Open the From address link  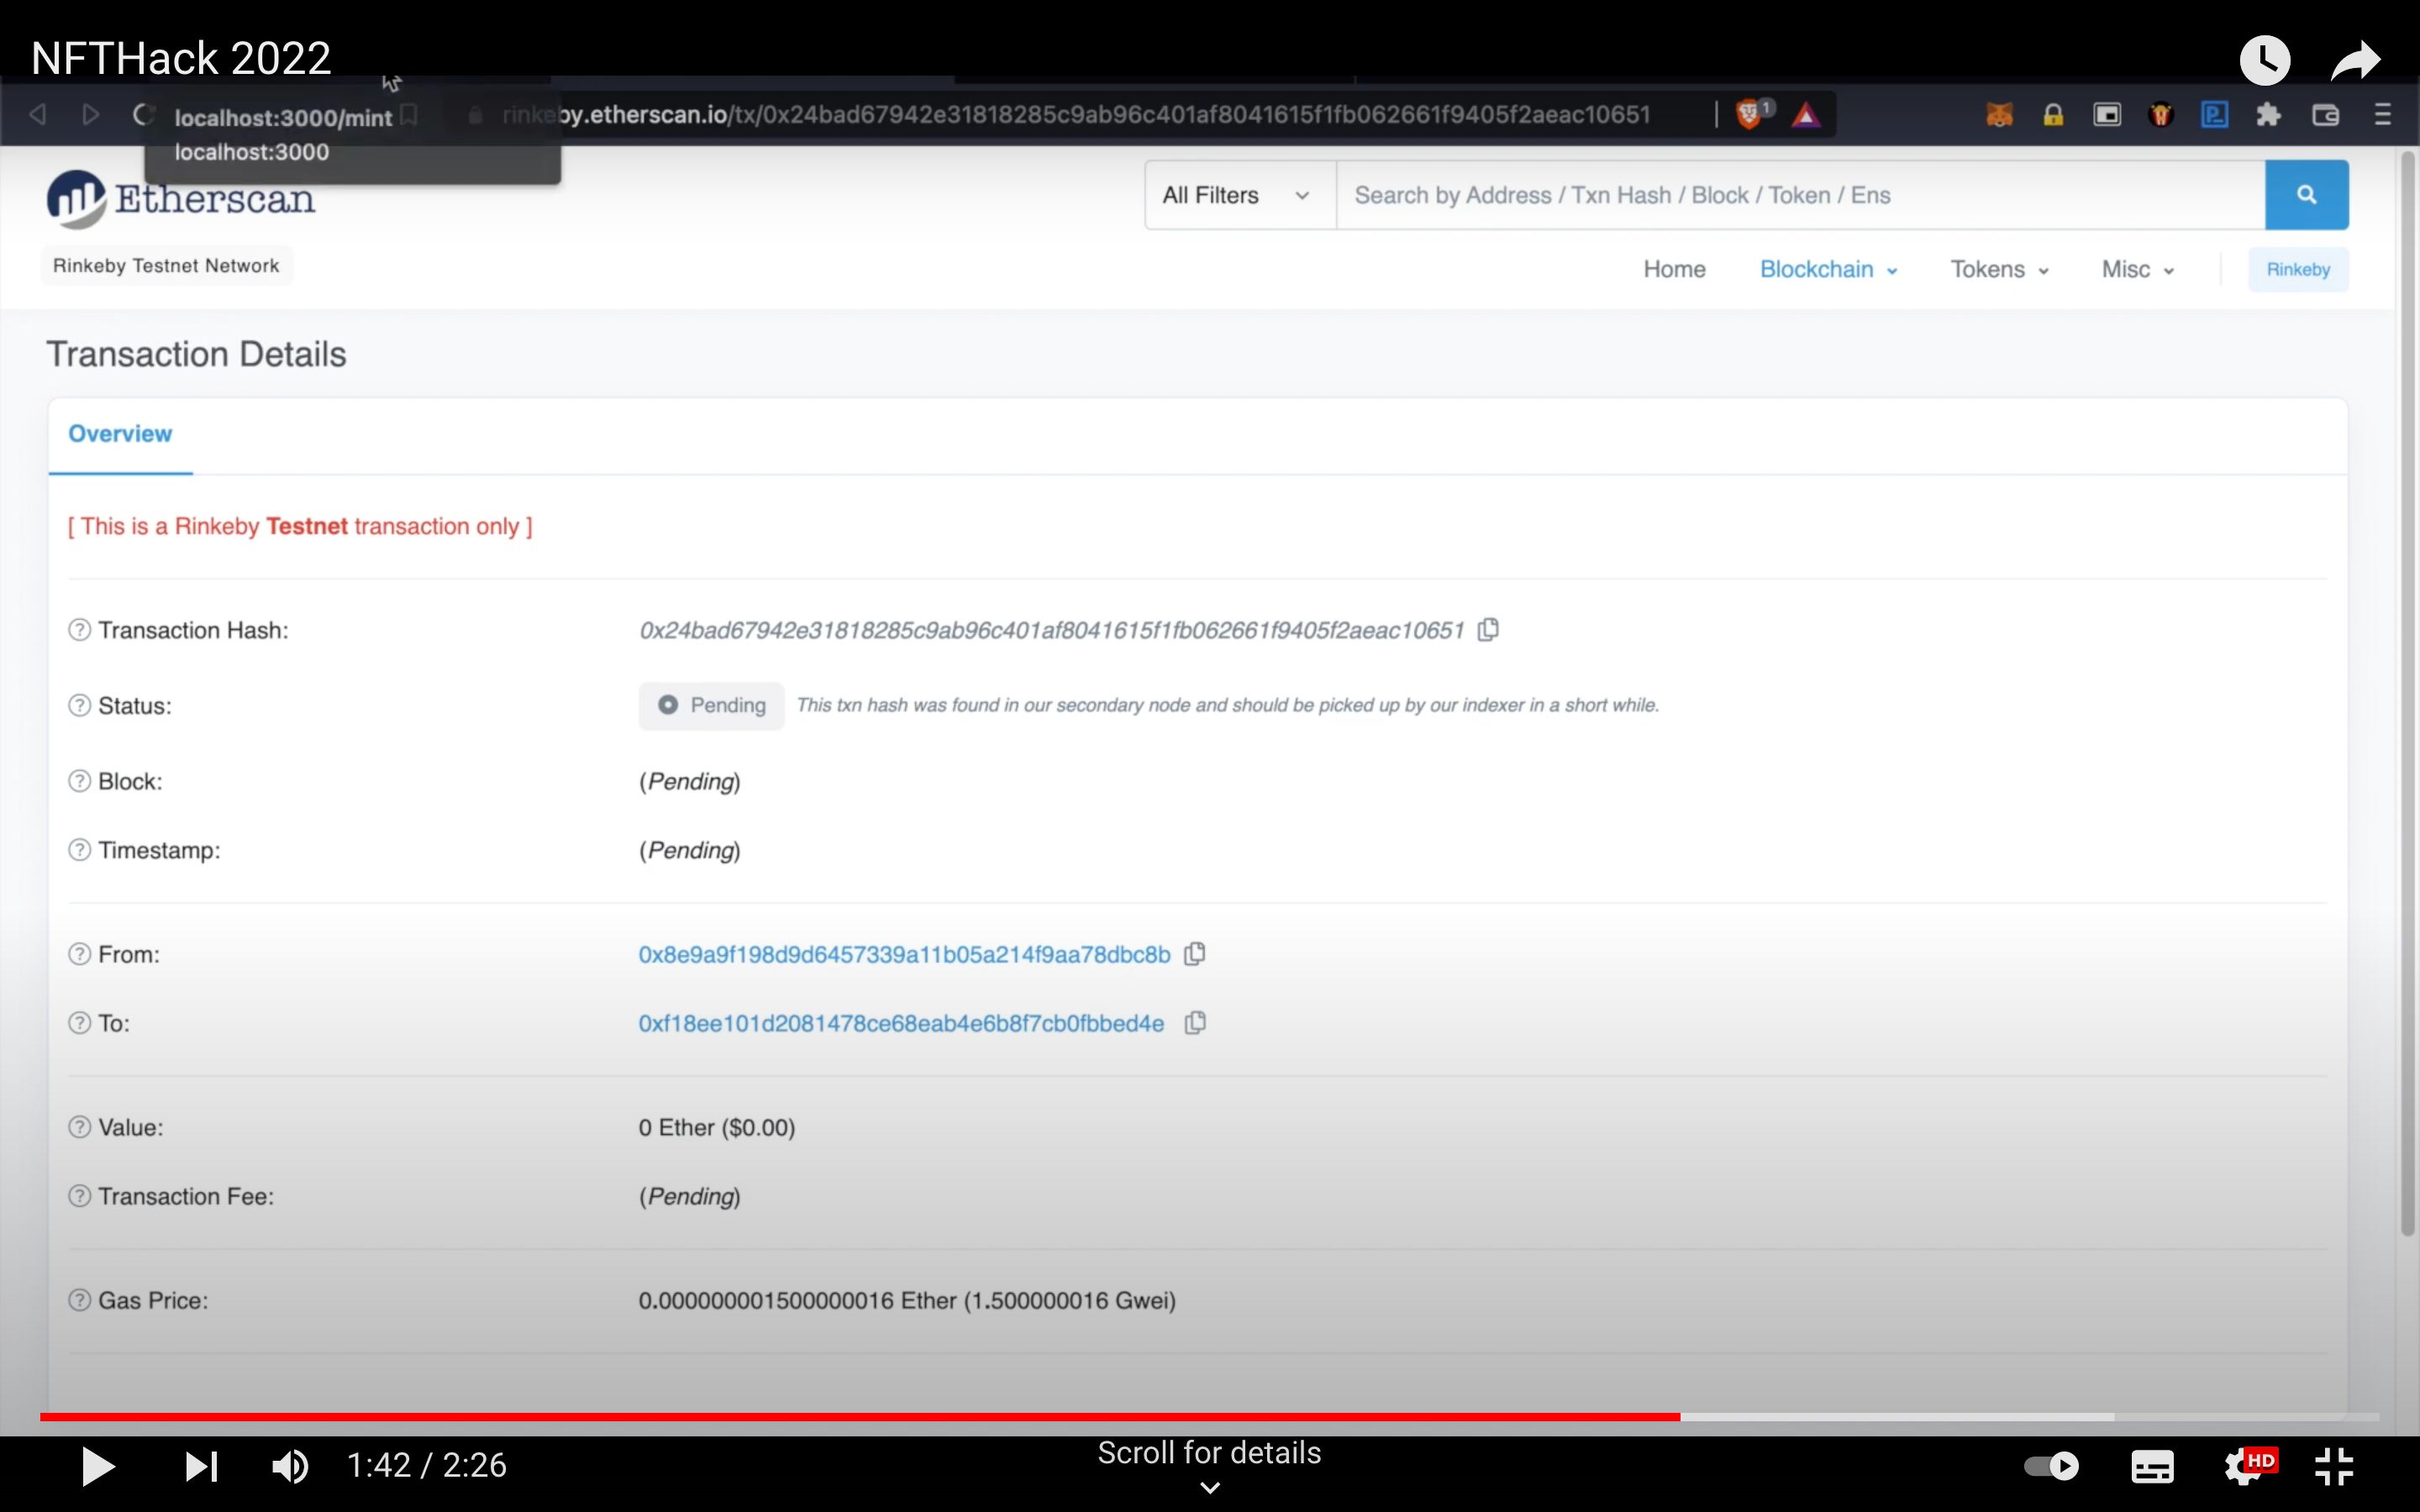coord(904,955)
